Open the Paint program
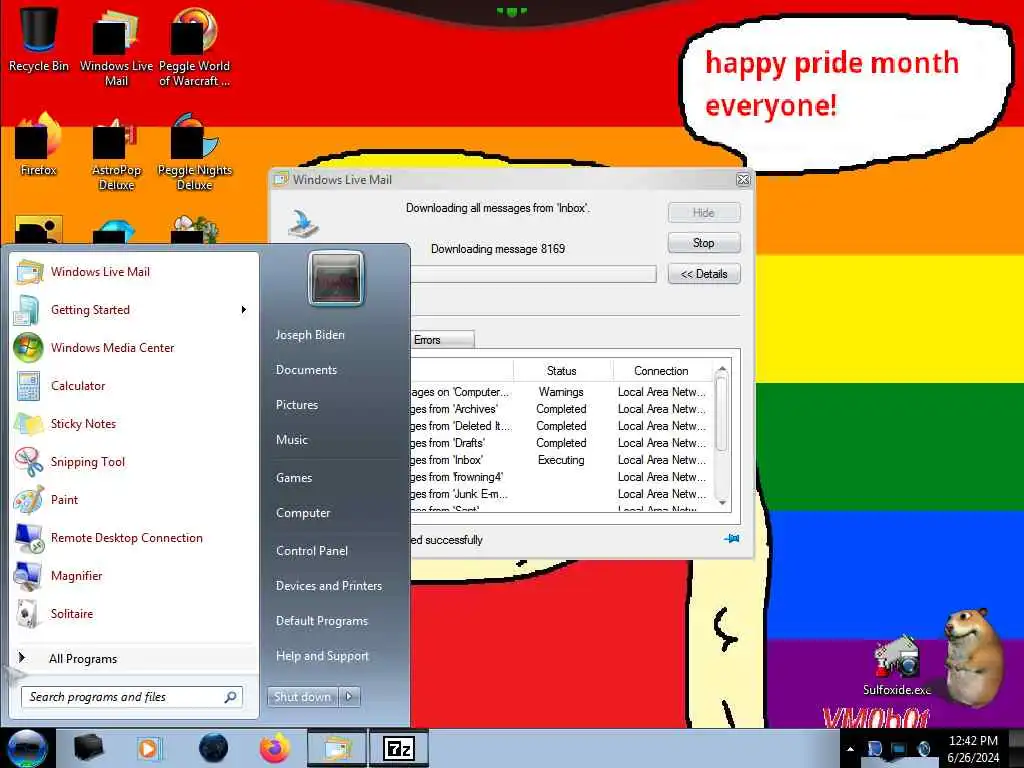Screen dimensions: 1024x768 (x=134, y=500)
